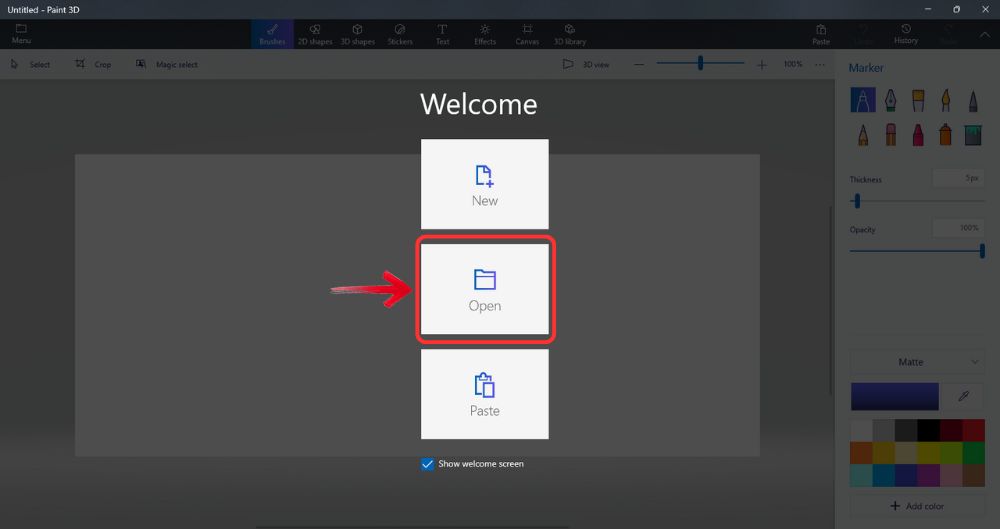Switch to the 2D shapes tab
The height and width of the screenshot is (529, 1000).
(315, 34)
